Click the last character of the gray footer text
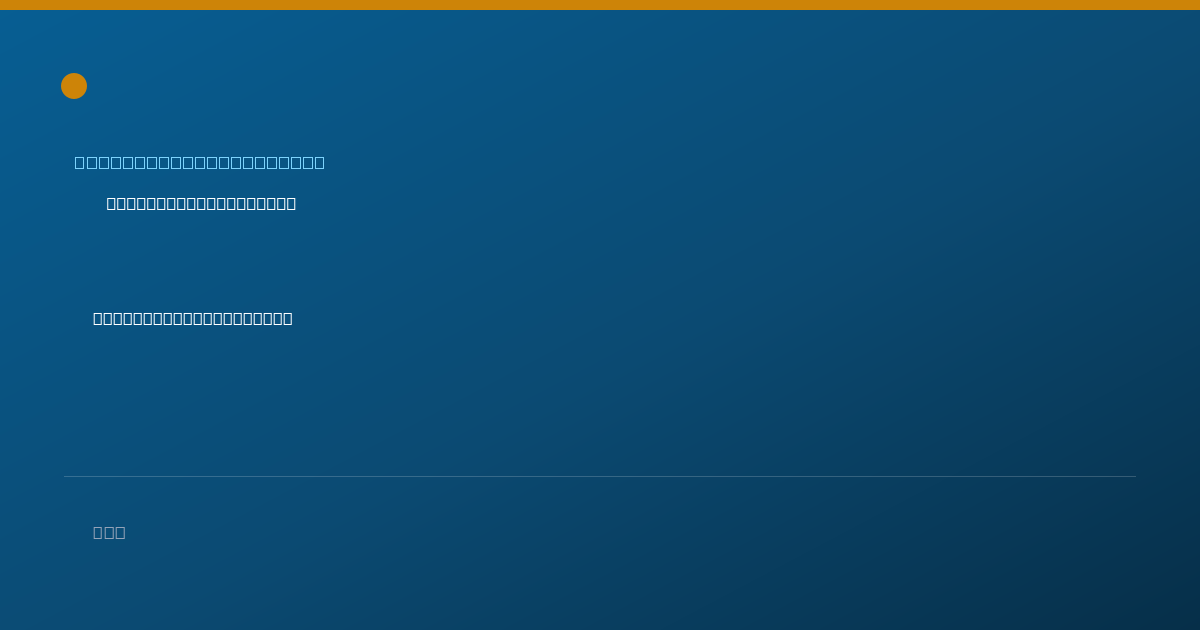 click(120, 532)
